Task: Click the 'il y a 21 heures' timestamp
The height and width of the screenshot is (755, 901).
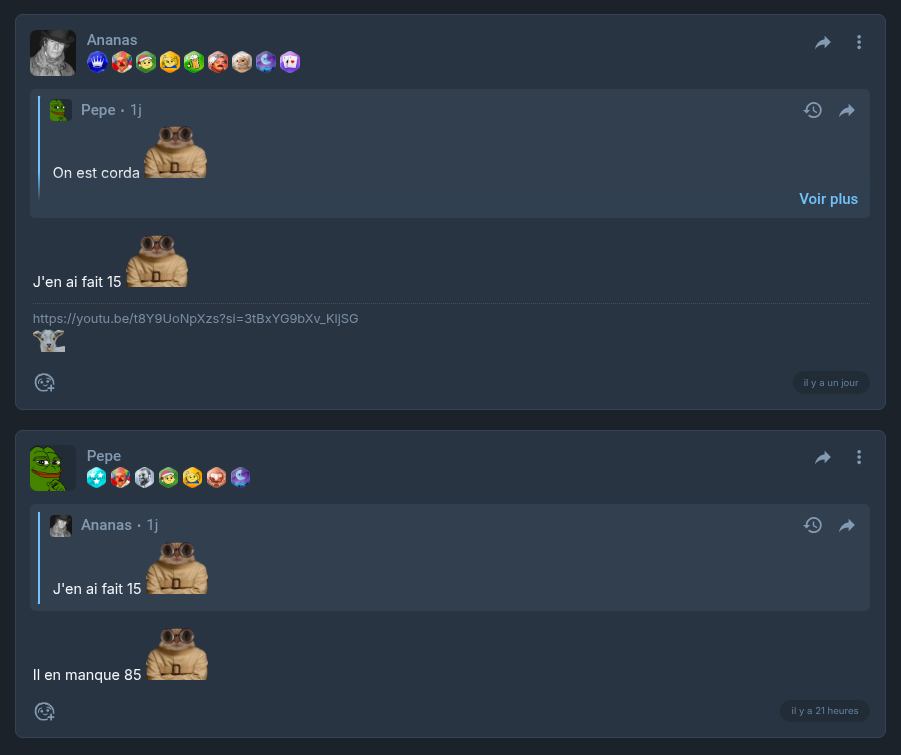Action: pos(825,711)
